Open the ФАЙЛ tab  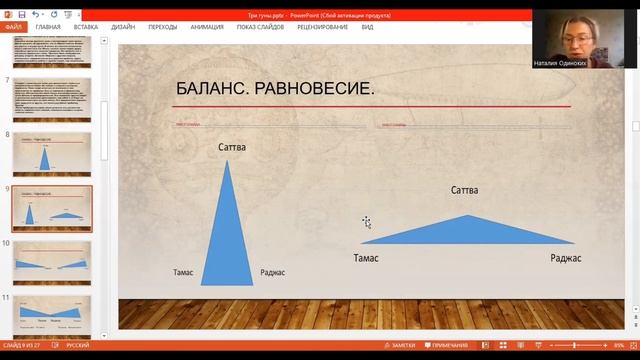click(13, 27)
